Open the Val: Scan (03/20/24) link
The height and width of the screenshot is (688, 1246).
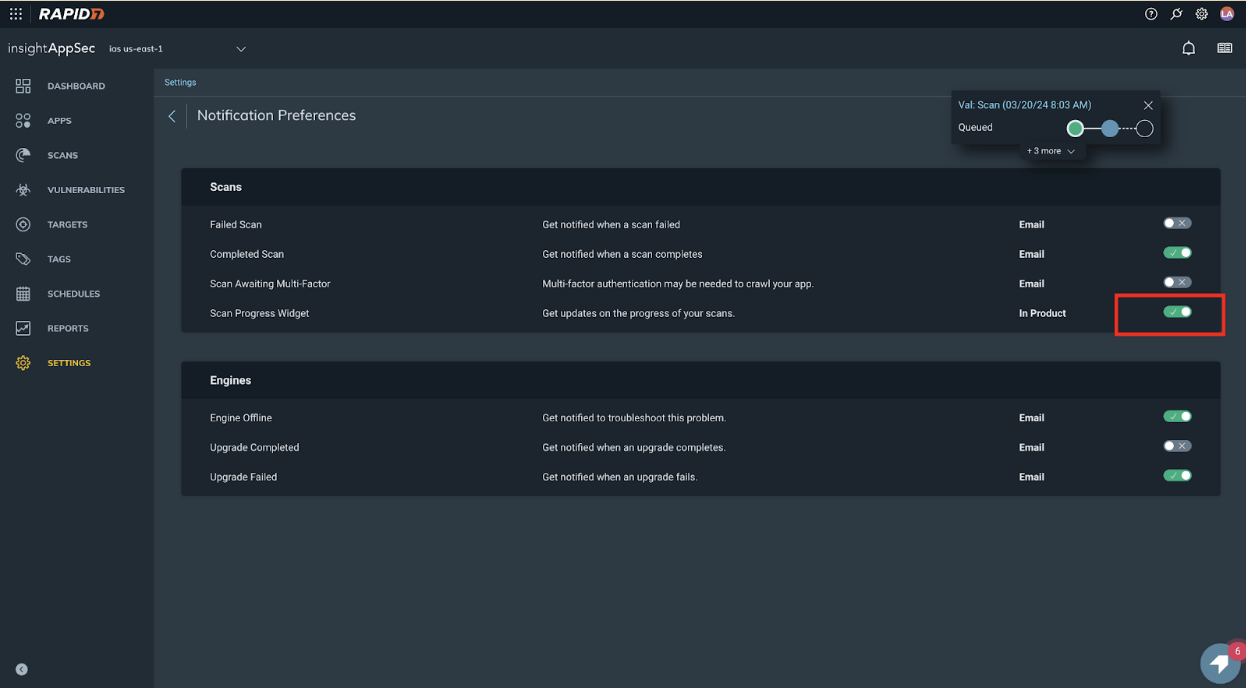coord(1024,105)
